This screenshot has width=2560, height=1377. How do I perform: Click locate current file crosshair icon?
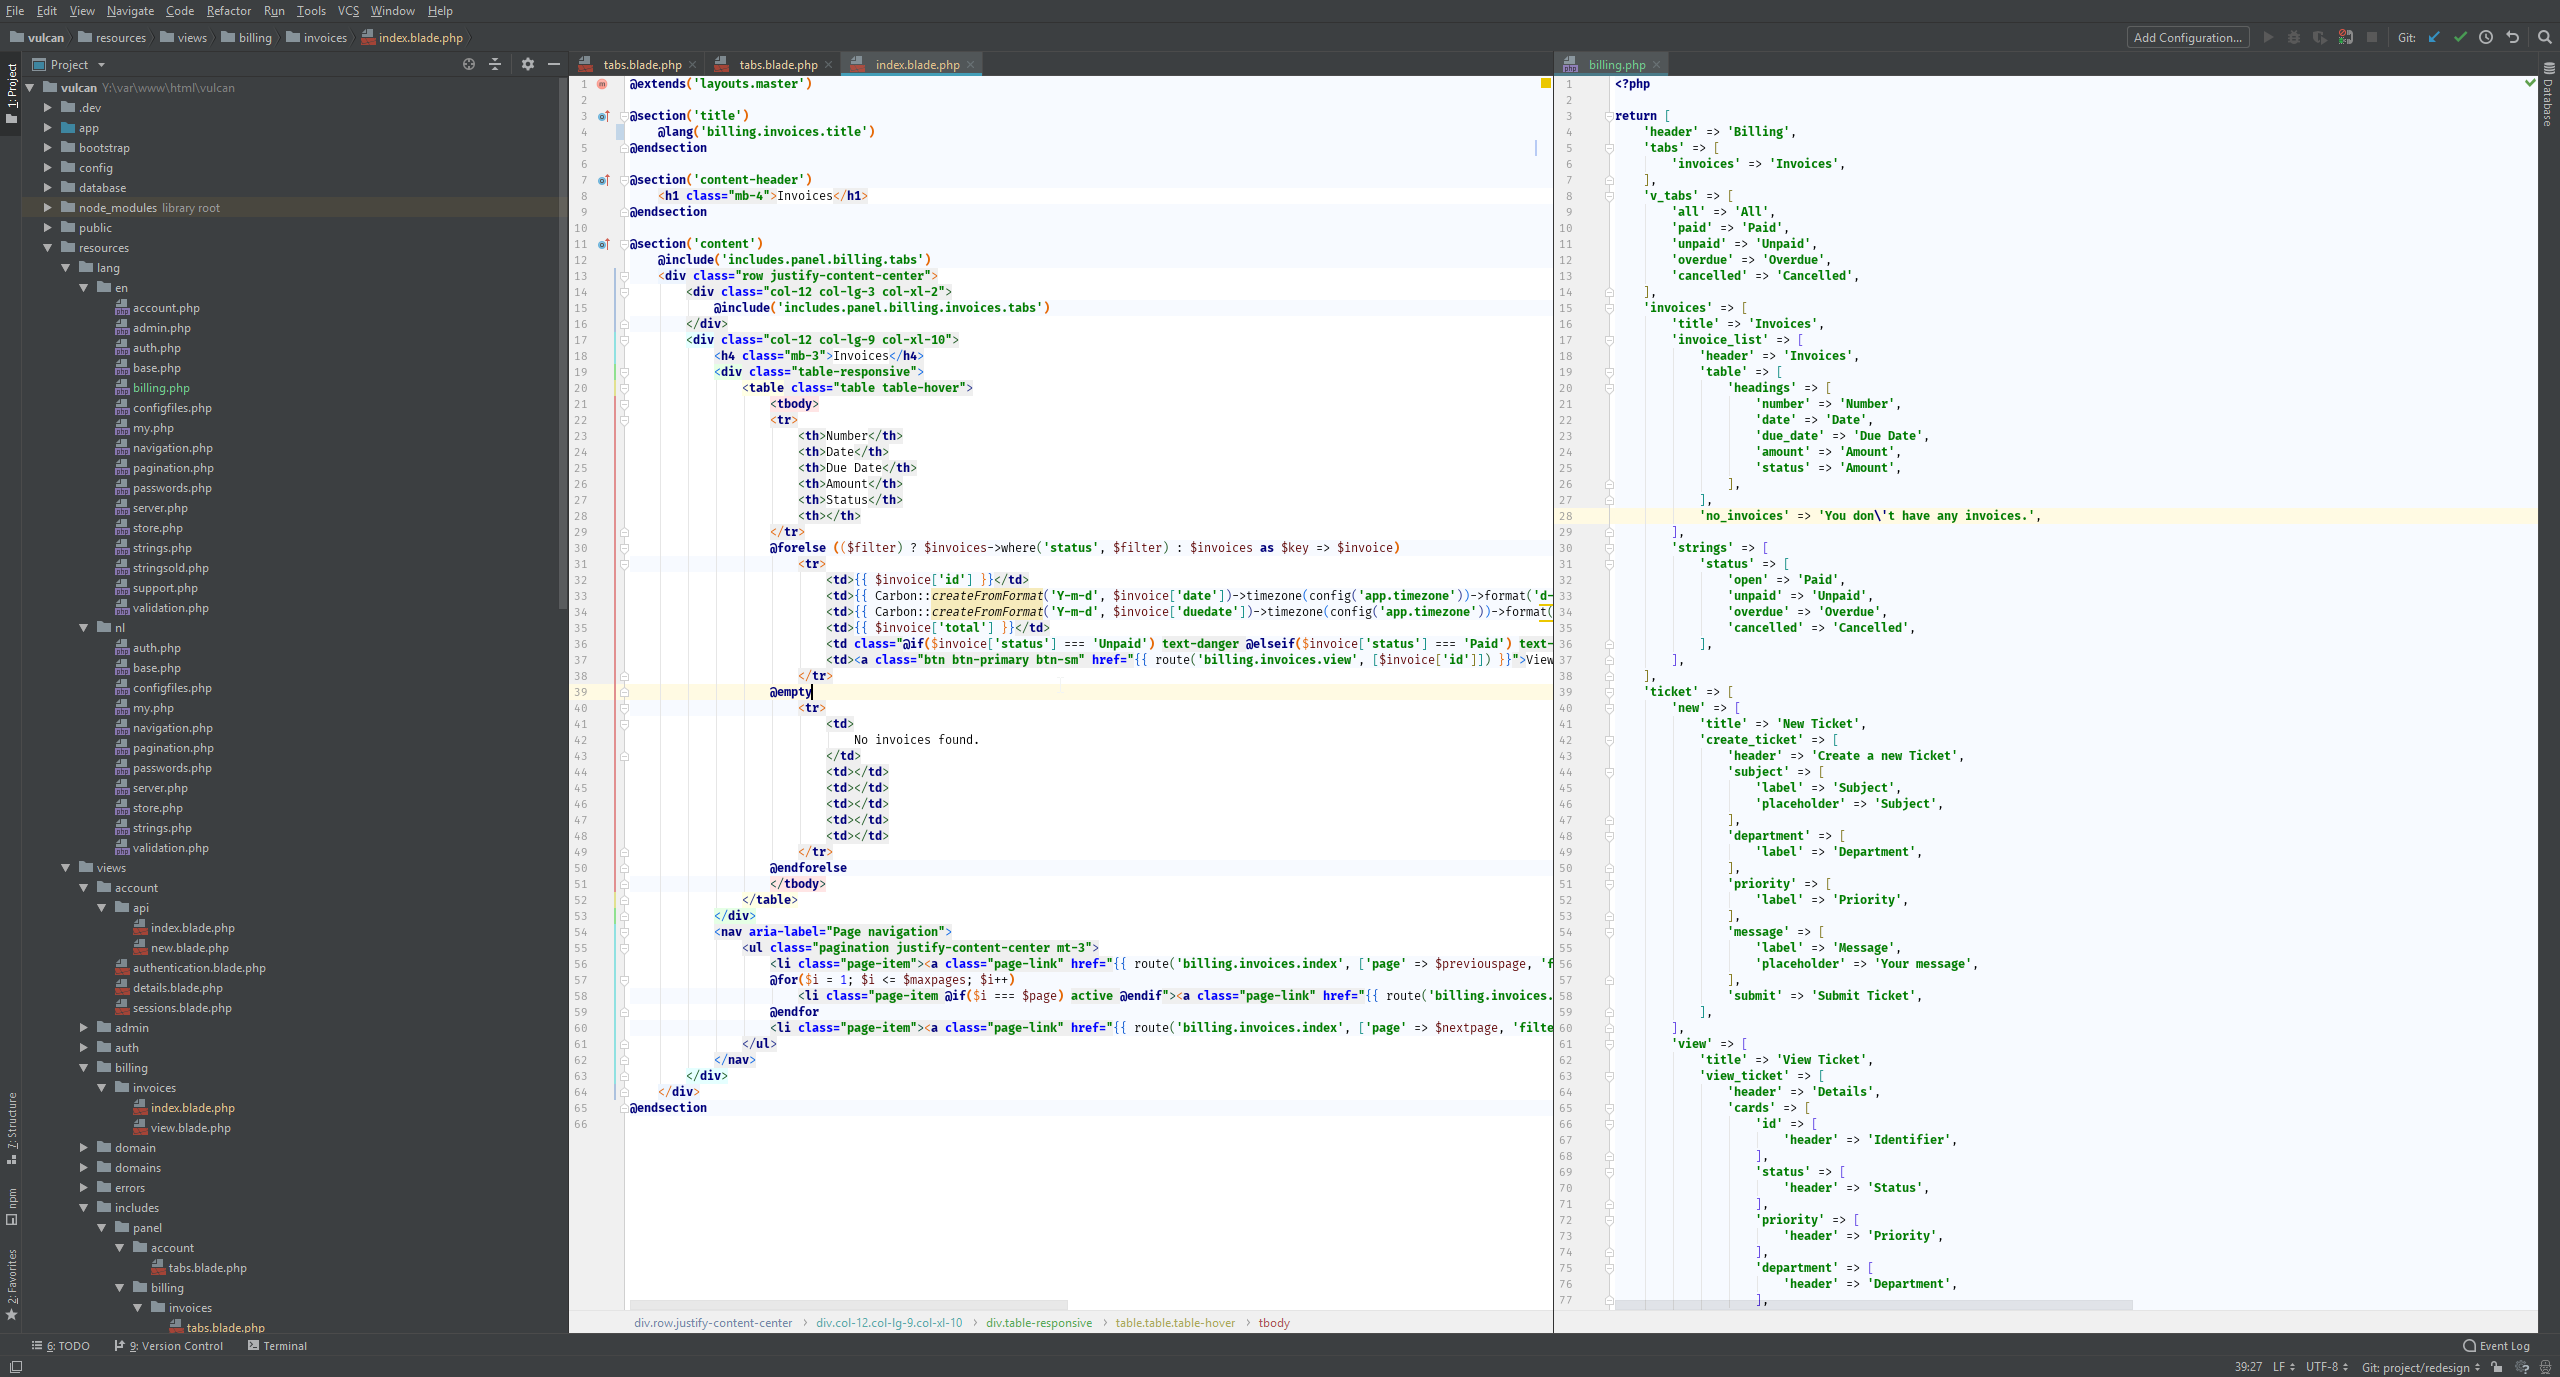point(469,64)
